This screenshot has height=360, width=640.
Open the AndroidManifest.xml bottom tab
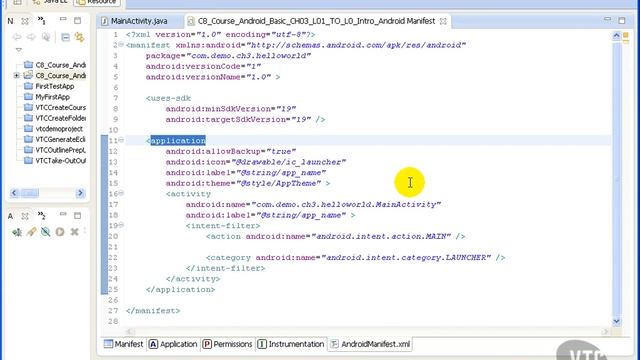pyautogui.click(x=370, y=344)
